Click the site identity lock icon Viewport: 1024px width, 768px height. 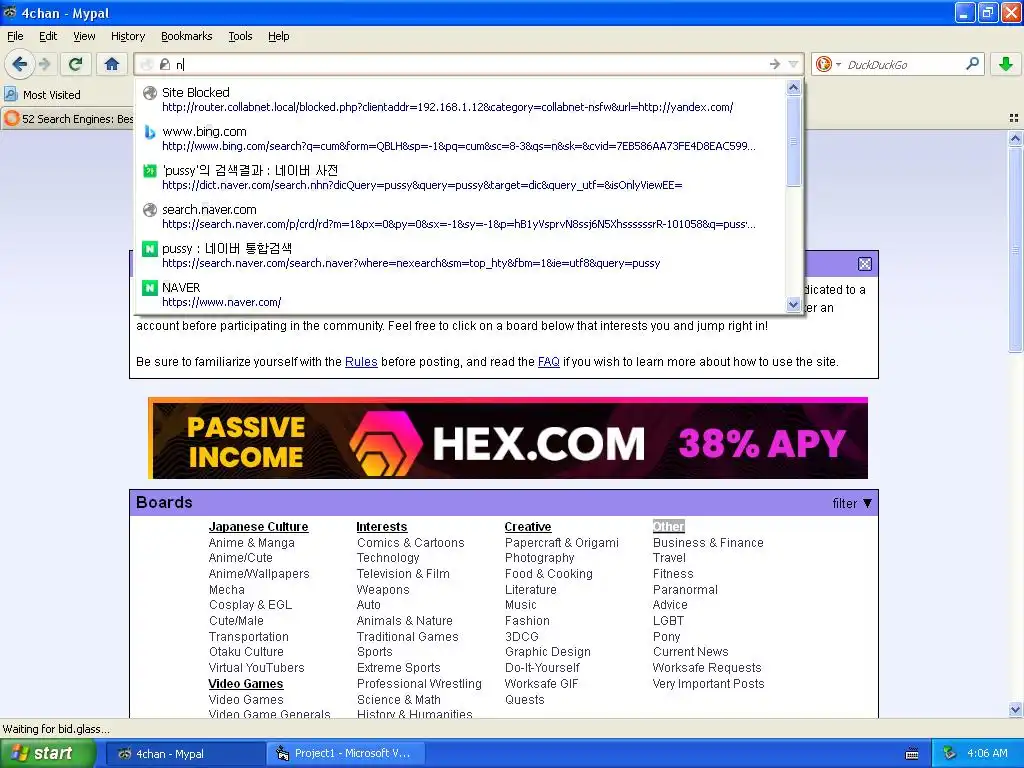point(165,64)
